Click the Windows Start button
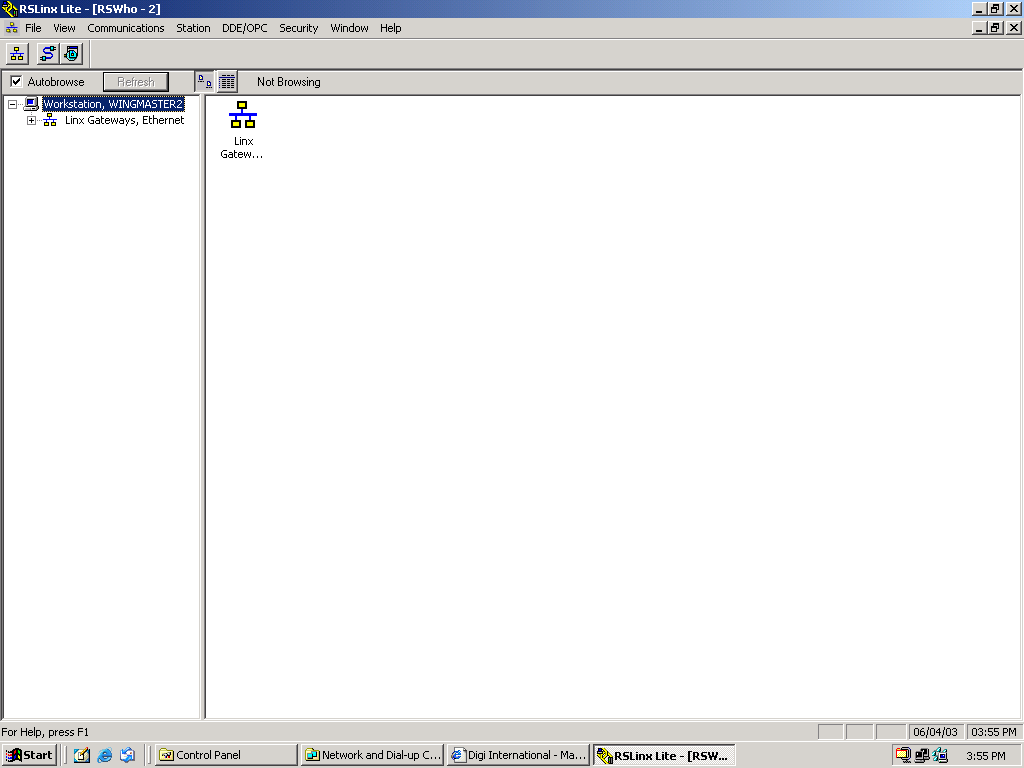 point(29,755)
